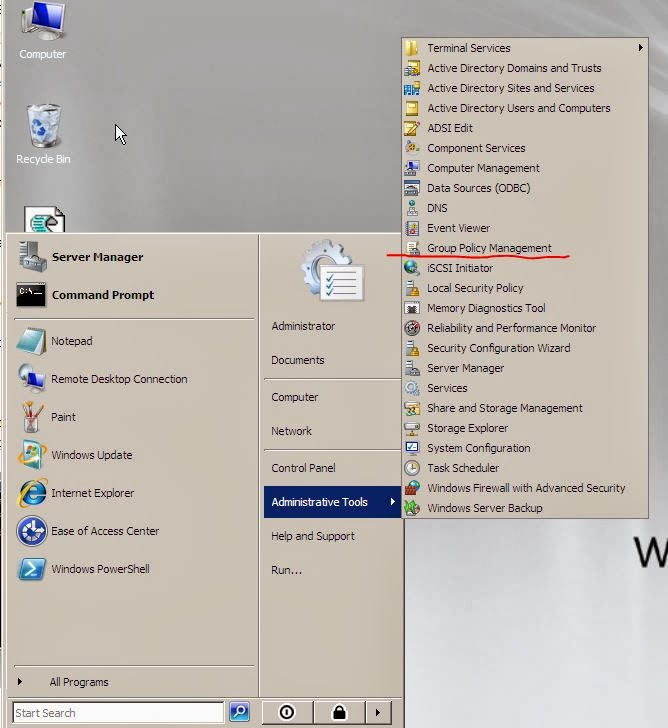Expand the Administrative Tools submenu arrow
The height and width of the screenshot is (728, 668).
coord(393,501)
